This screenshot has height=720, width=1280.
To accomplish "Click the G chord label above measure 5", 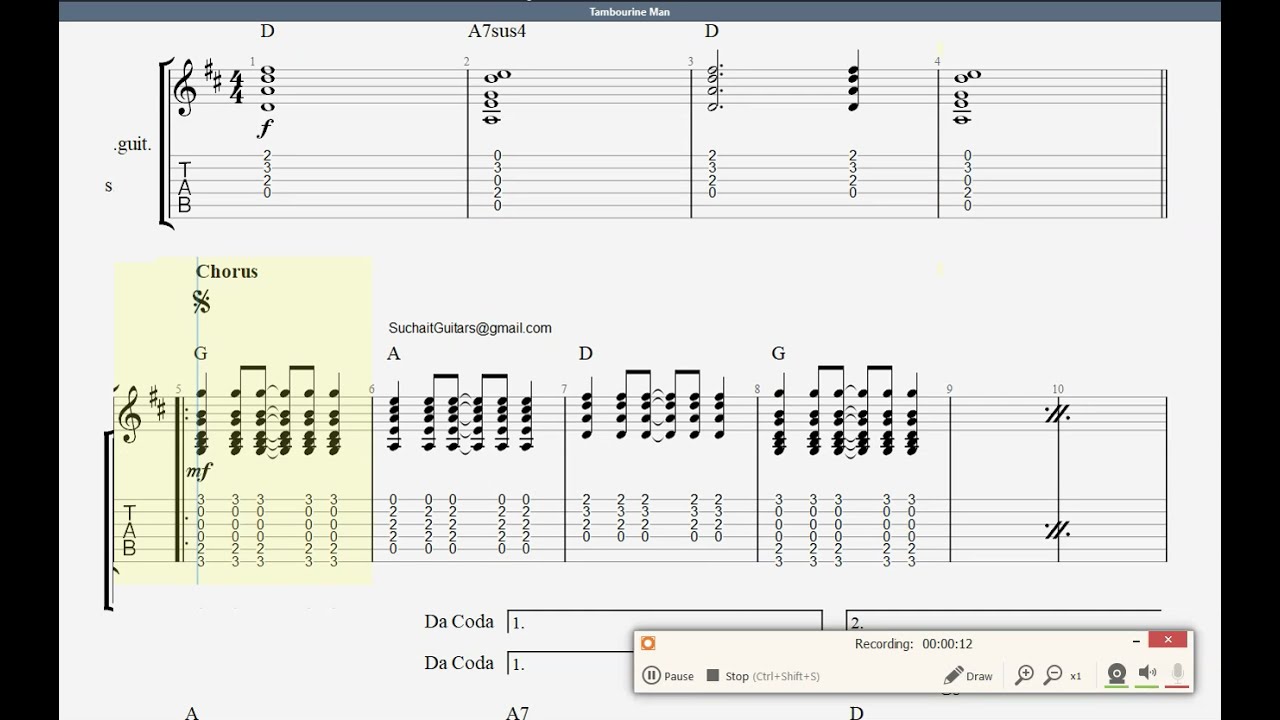I will coord(201,353).
